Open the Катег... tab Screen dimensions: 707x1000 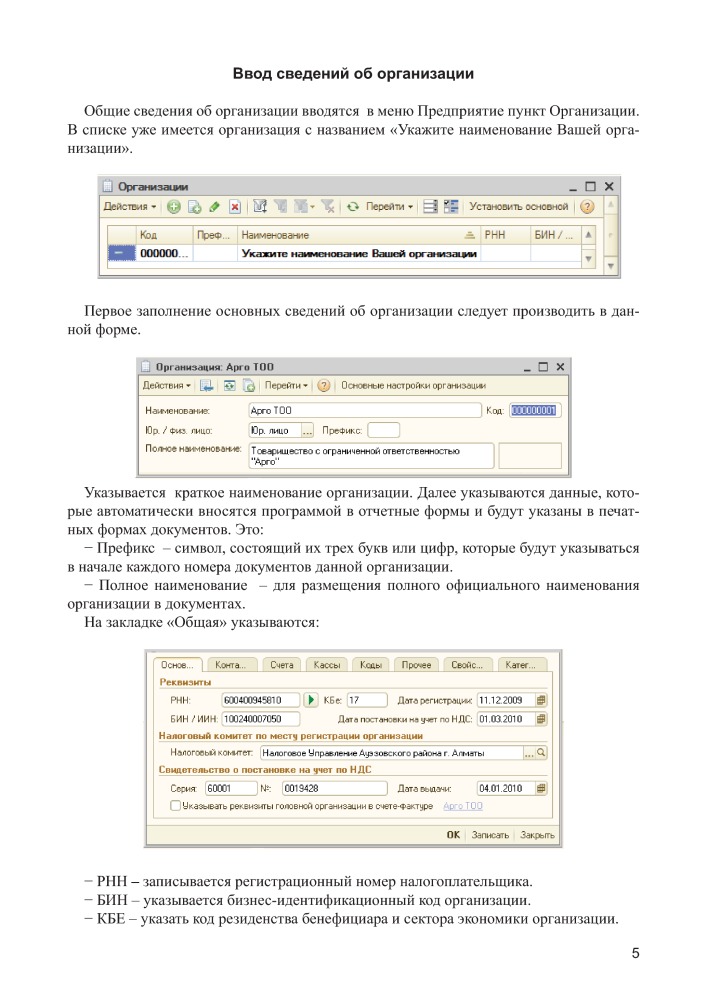[521, 665]
